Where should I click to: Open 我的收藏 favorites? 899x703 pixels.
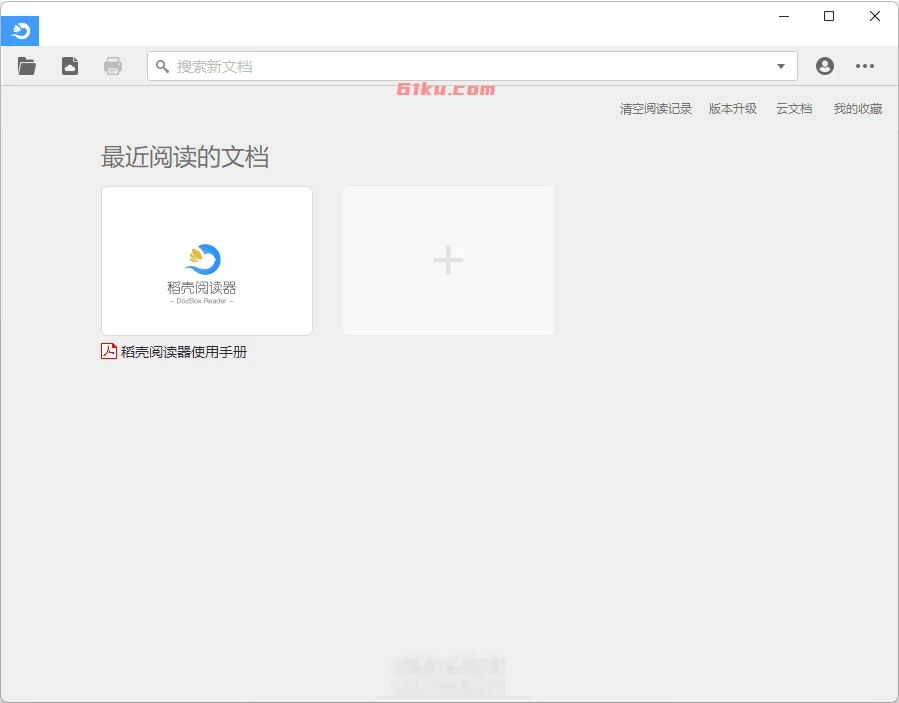(858, 108)
